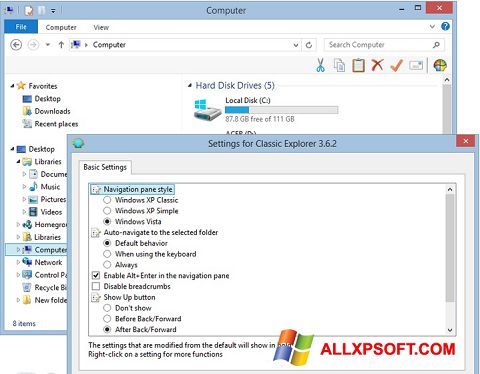Expand the Homegroup tree node
This screenshot has width=480, height=374.
click(18, 224)
